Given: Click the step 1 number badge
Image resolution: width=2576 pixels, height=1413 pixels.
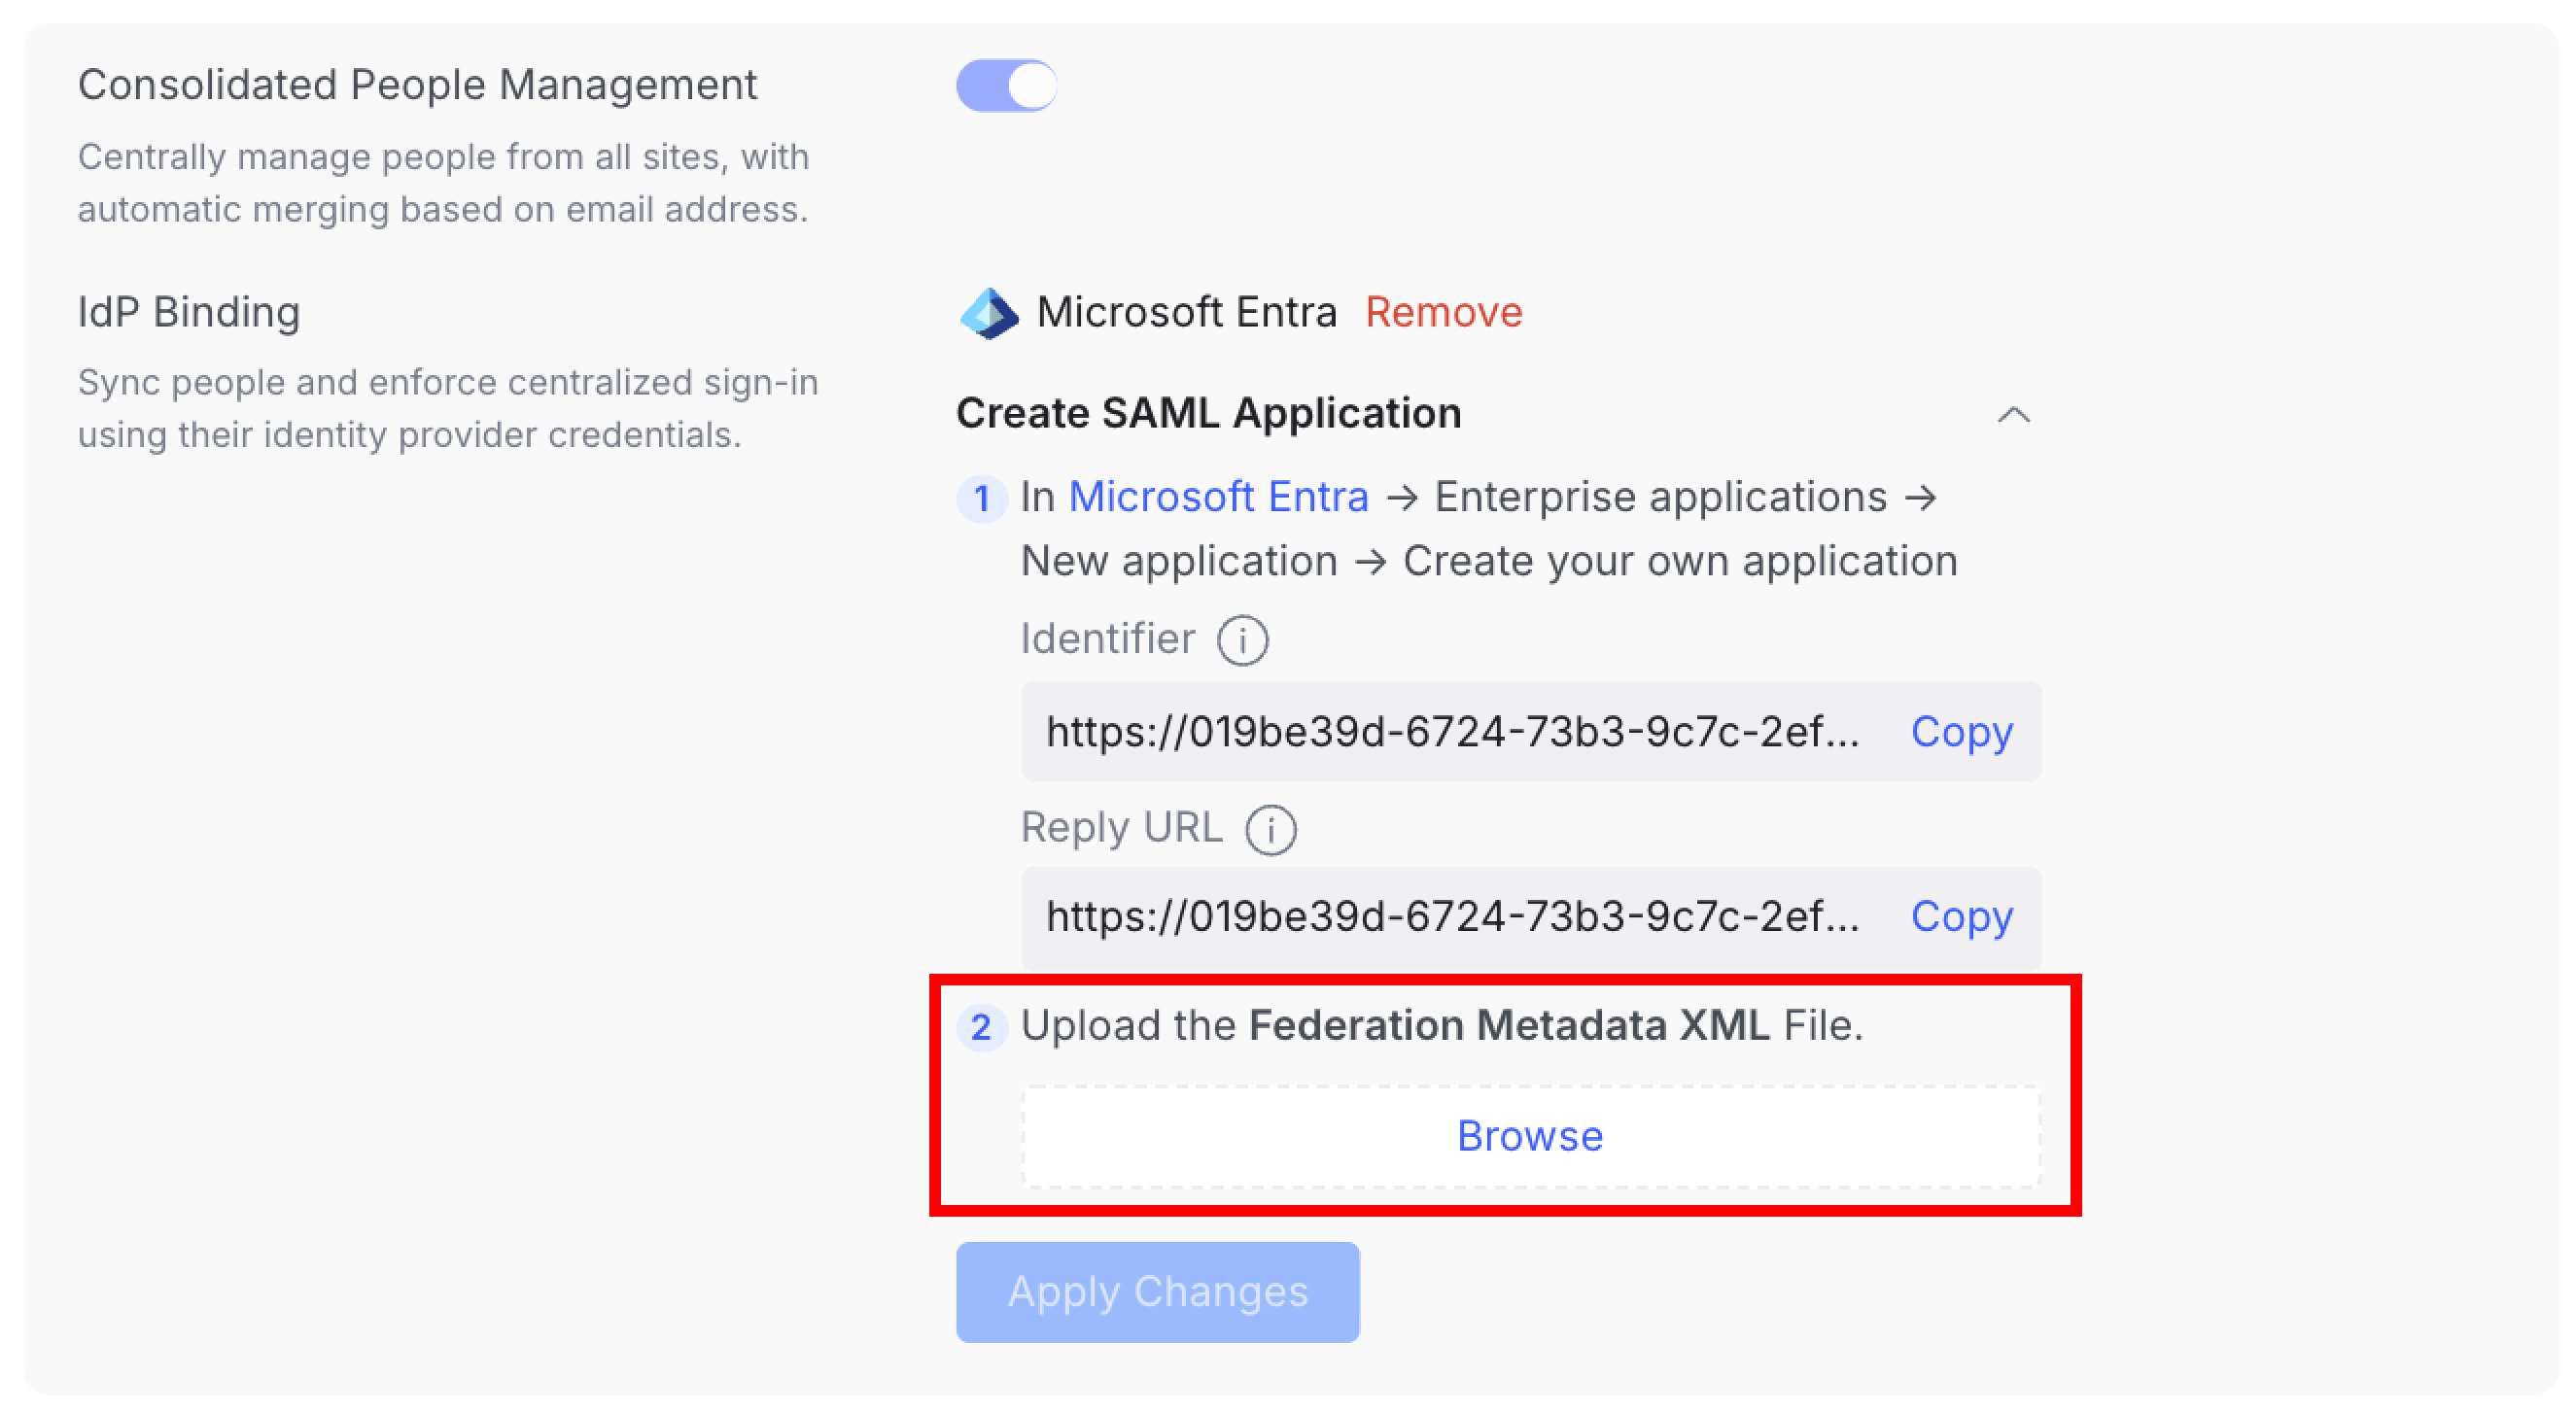Looking at the screenshot, I should 981,499.
